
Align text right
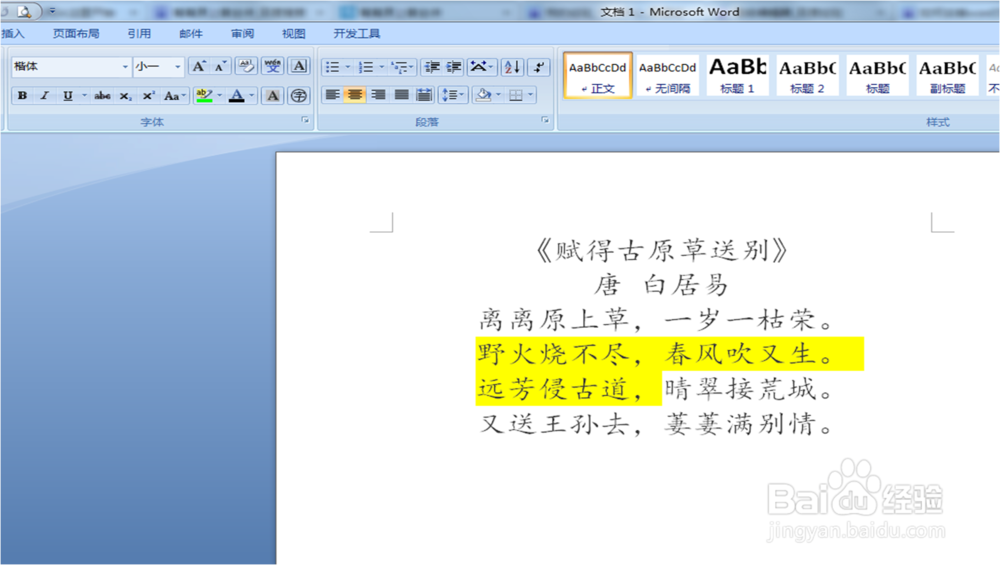378,95
